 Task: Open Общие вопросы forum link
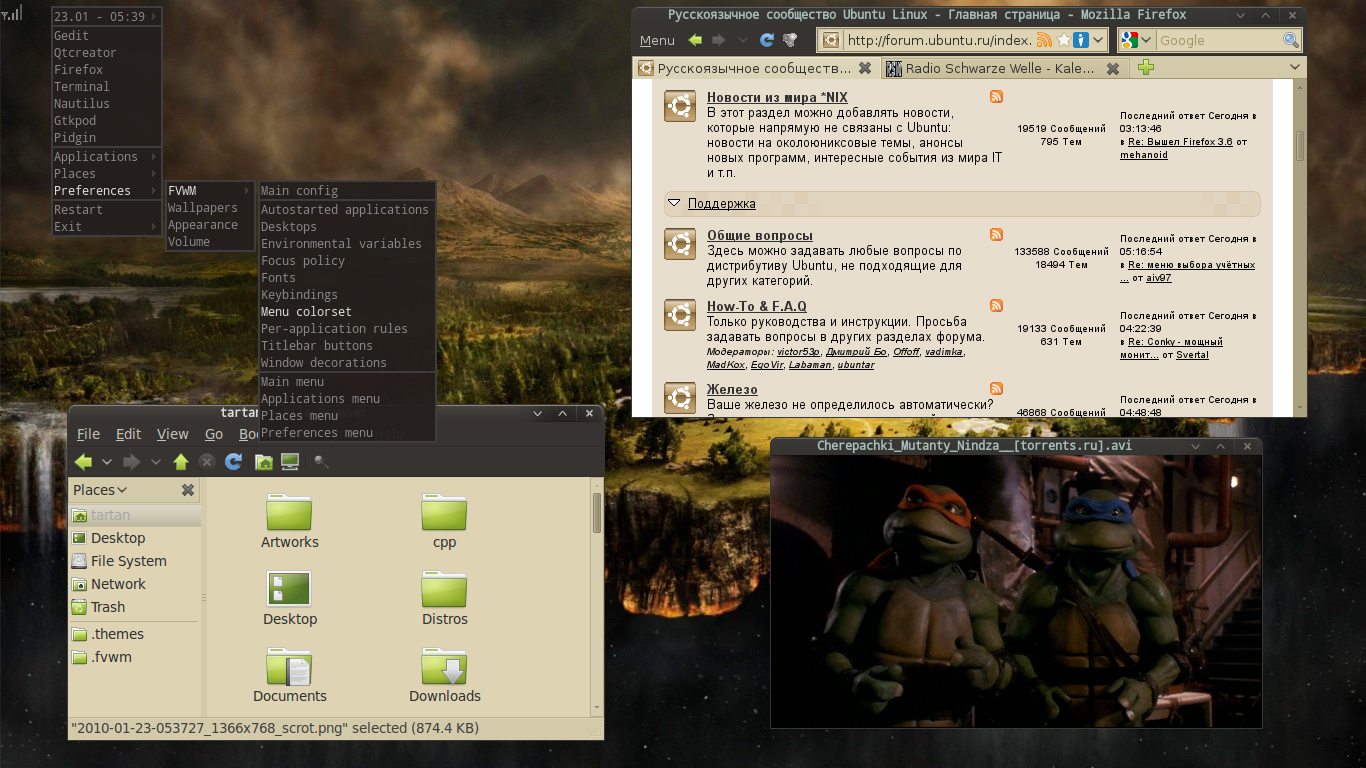point(760,235)
